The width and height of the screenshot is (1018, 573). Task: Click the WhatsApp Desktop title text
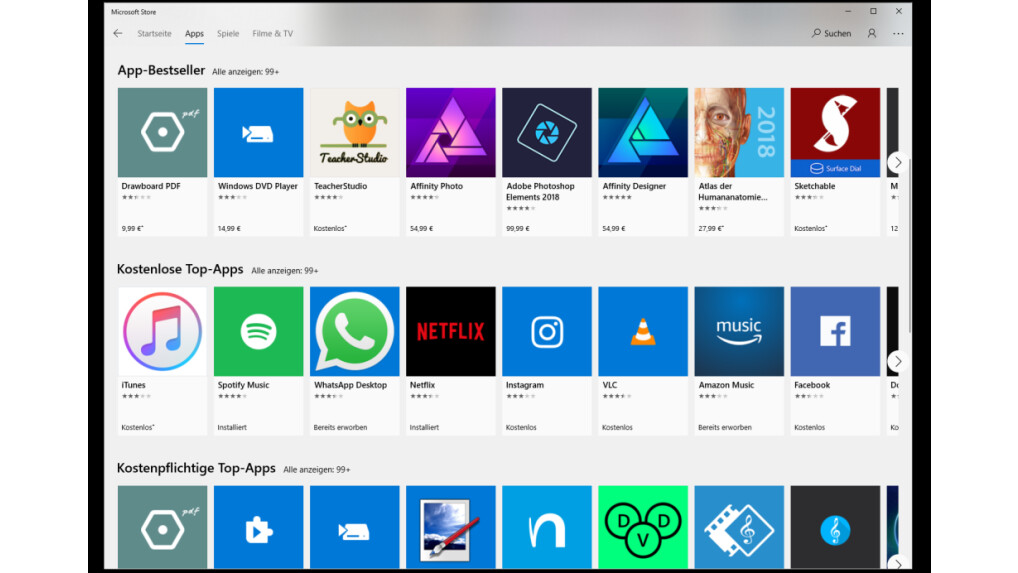coord(351,385)
